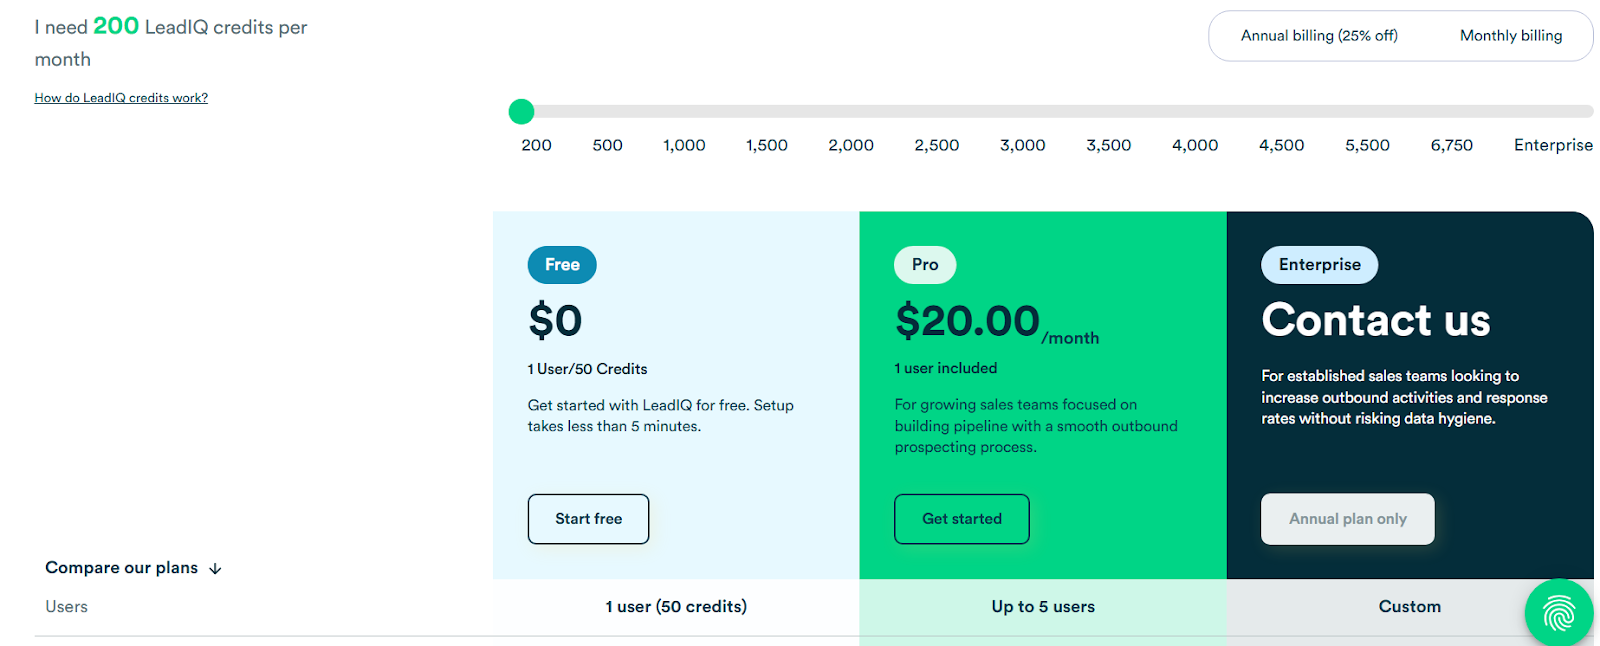1600x646 pixels.
Task: Select the Enterprise plan badge
Action: pyautogui.click(x=1319, y=264)
